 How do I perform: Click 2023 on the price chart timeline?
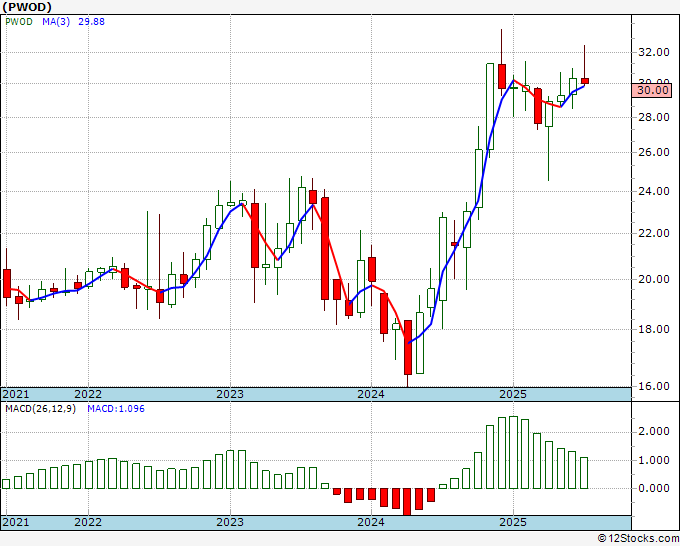click(230, 394)
